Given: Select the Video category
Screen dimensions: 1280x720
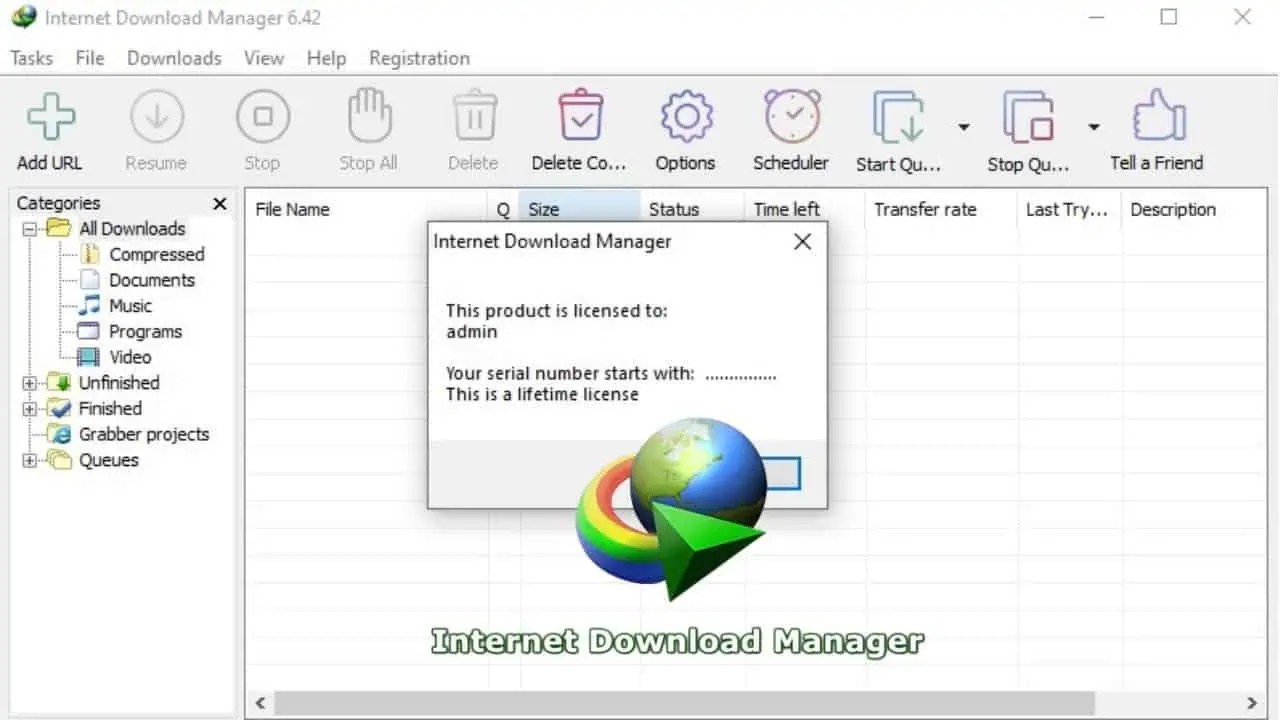Looking at the screenshot, I should [x=130, y=357].
